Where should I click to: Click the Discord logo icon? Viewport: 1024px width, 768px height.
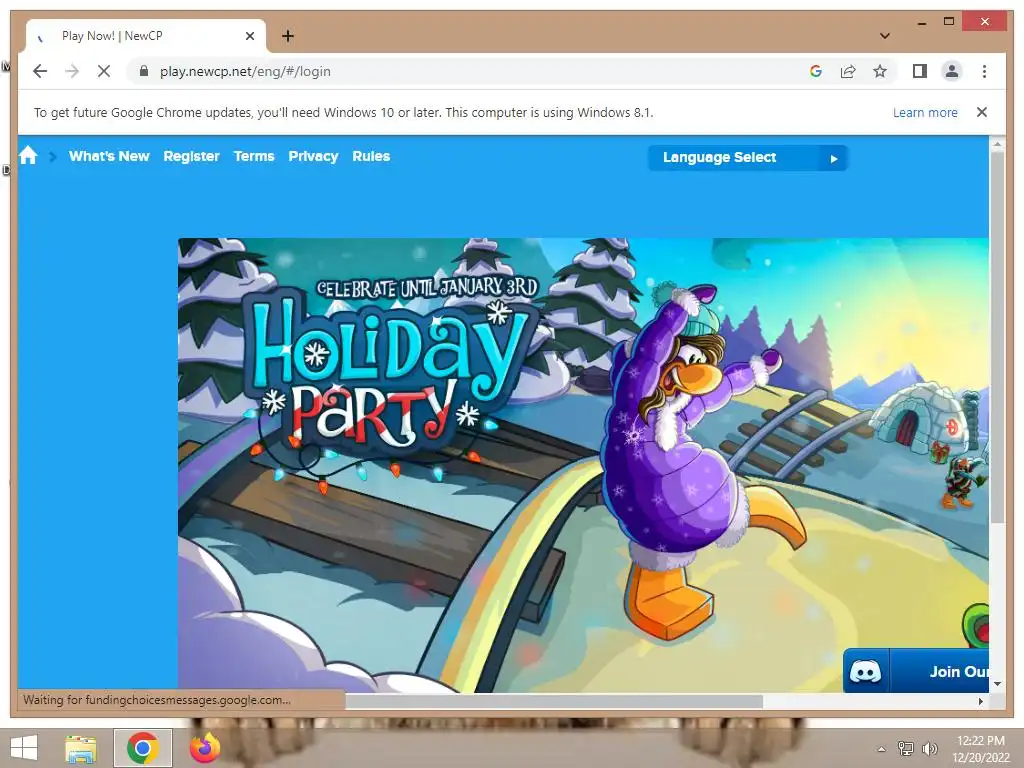tap(865, 671)
